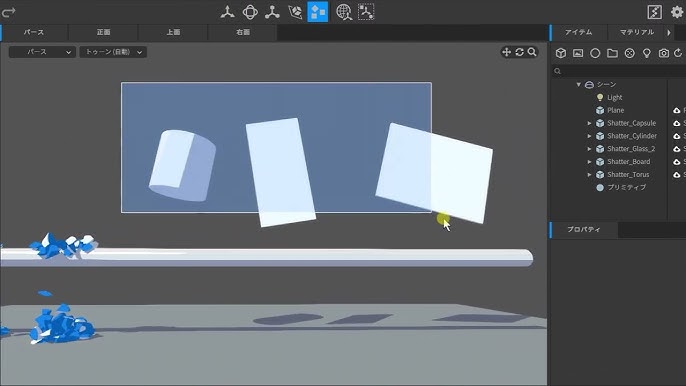
Task: Click the dice icon at top right
Action: click(654, 12)
